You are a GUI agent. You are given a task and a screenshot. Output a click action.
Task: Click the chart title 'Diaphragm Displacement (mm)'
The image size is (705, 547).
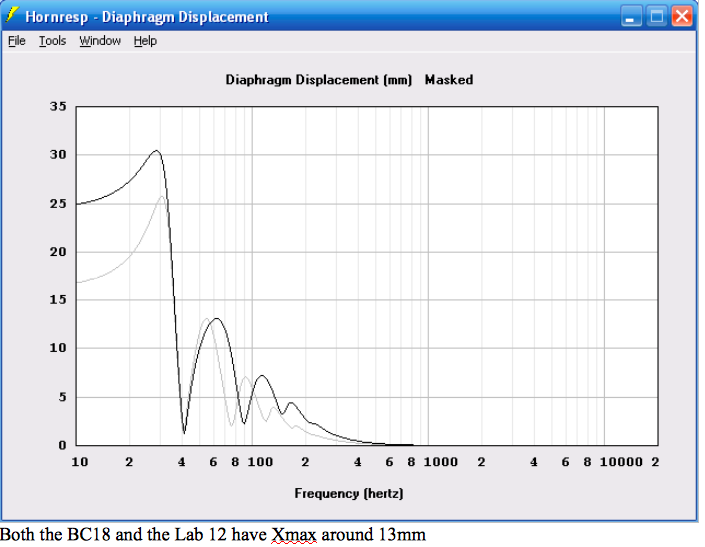[318, 80]
